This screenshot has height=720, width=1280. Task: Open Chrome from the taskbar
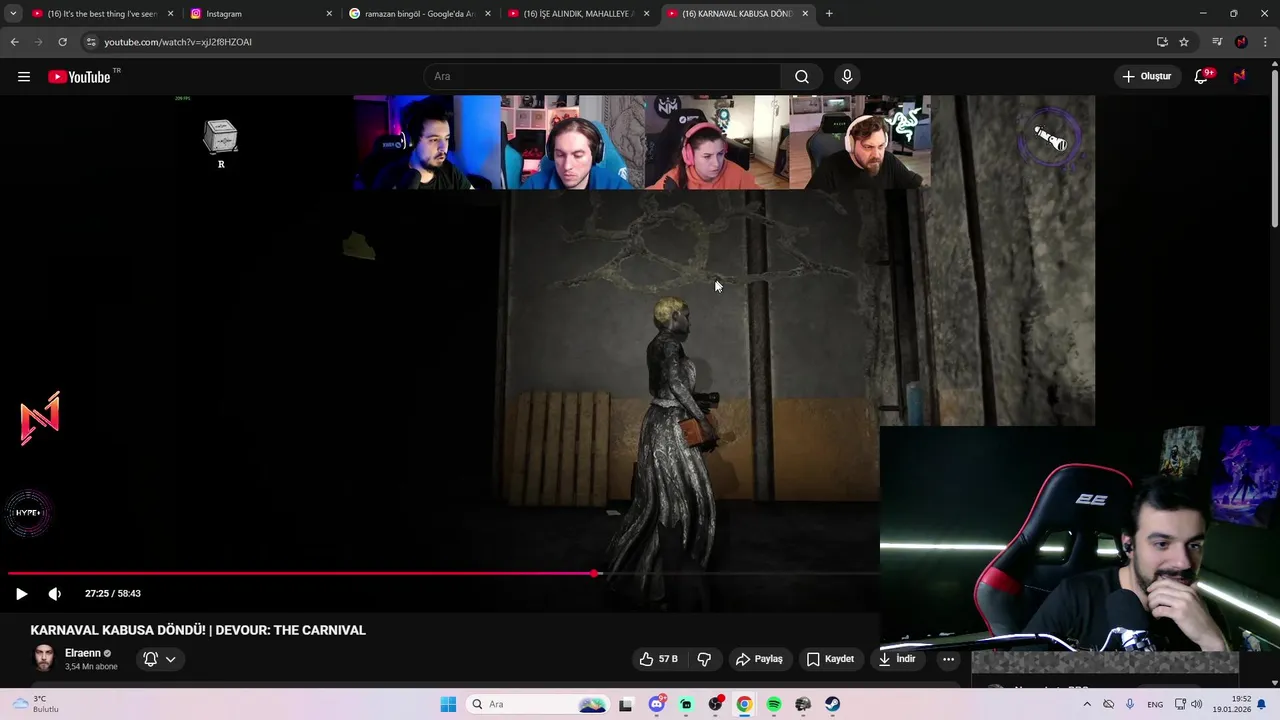[744, 704]
